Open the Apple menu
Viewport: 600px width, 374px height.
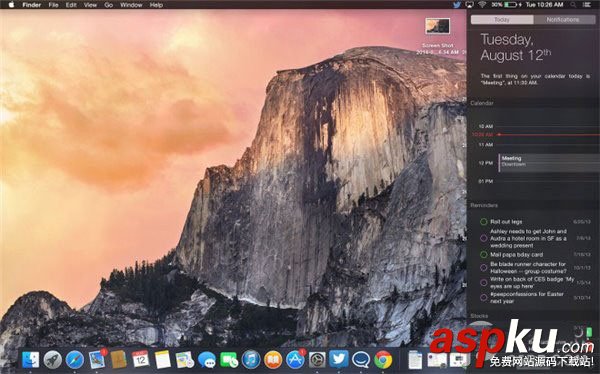11,5
